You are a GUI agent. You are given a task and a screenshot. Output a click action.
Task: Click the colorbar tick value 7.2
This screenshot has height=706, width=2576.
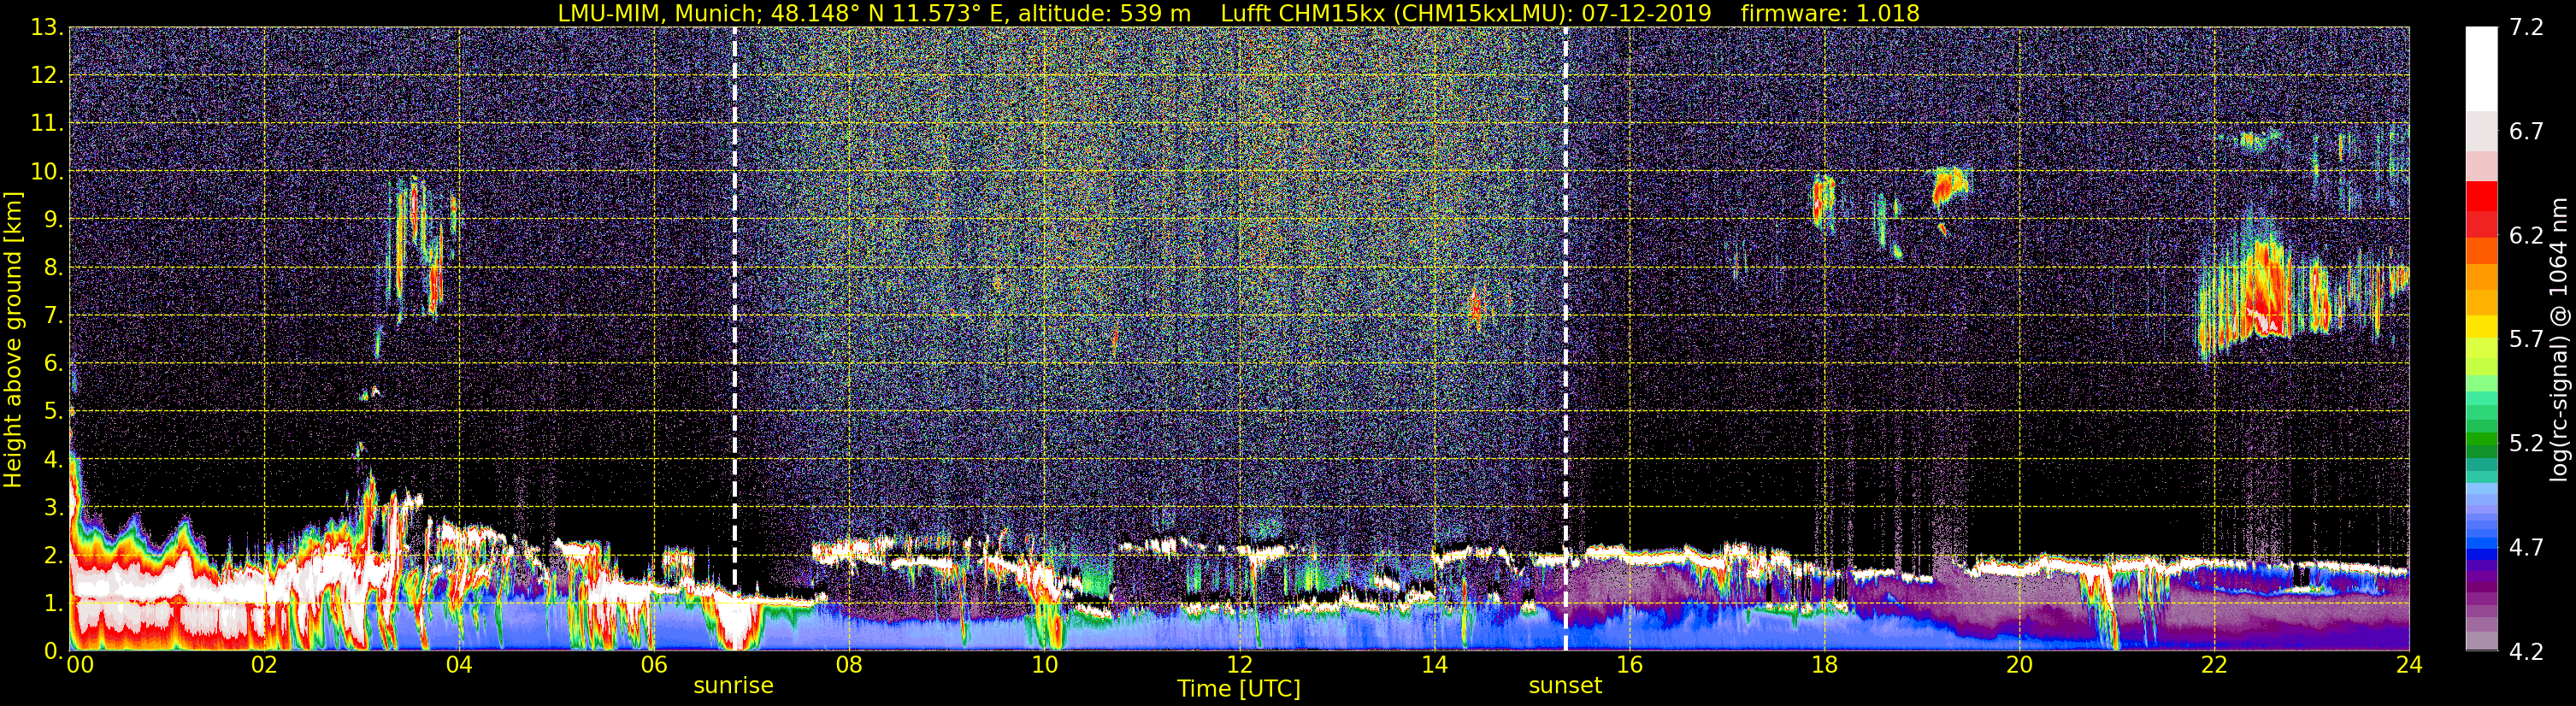coord(2526,28)
